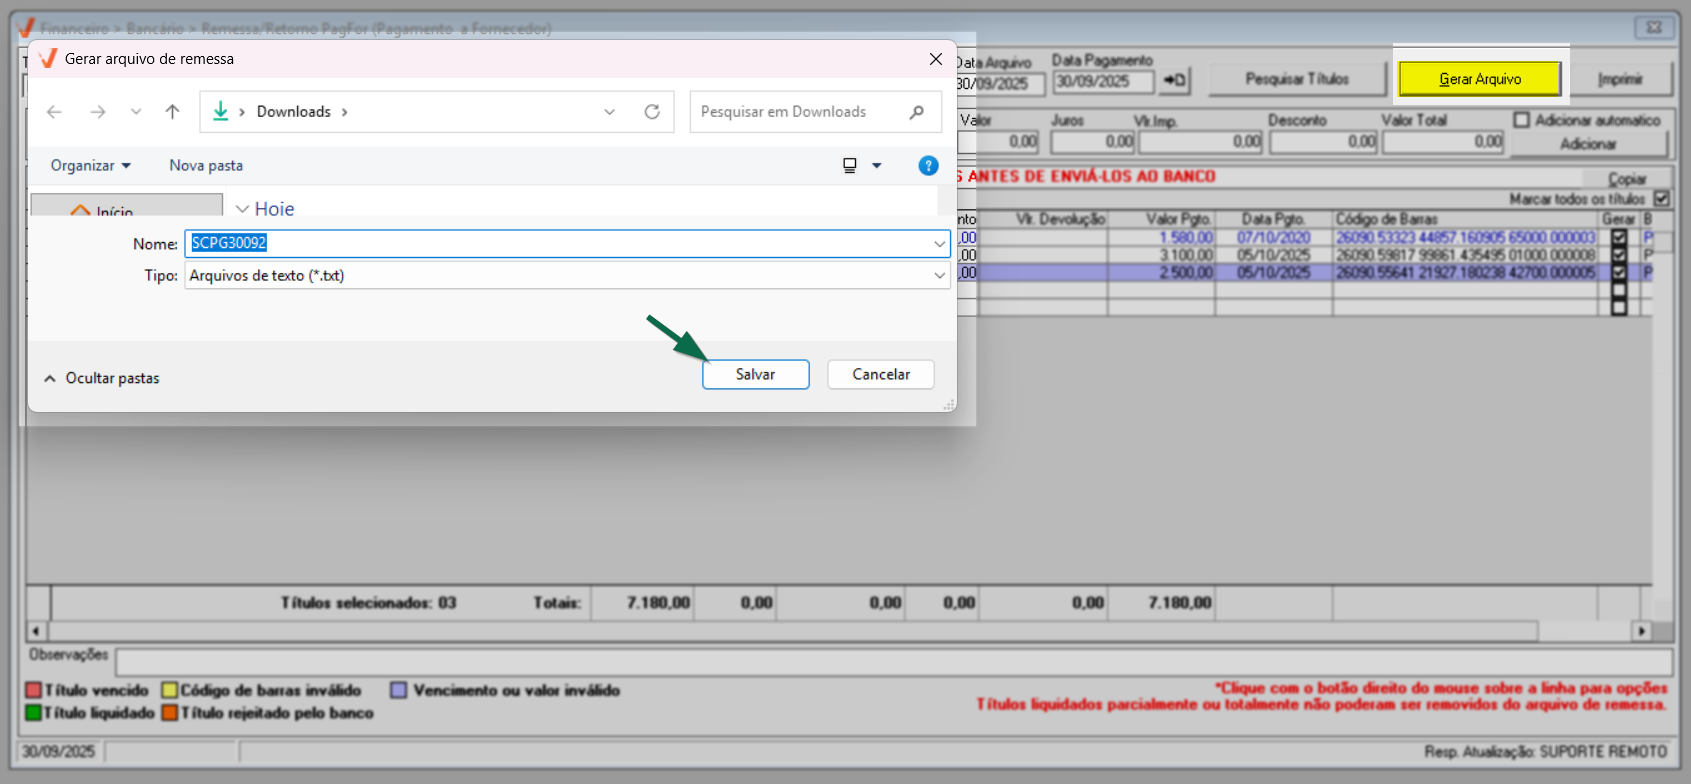Image resolution: width=1691 pixels, height=784 pixels.
Task: Create a new folder with Nova pasta
Action: click(206, 166)
